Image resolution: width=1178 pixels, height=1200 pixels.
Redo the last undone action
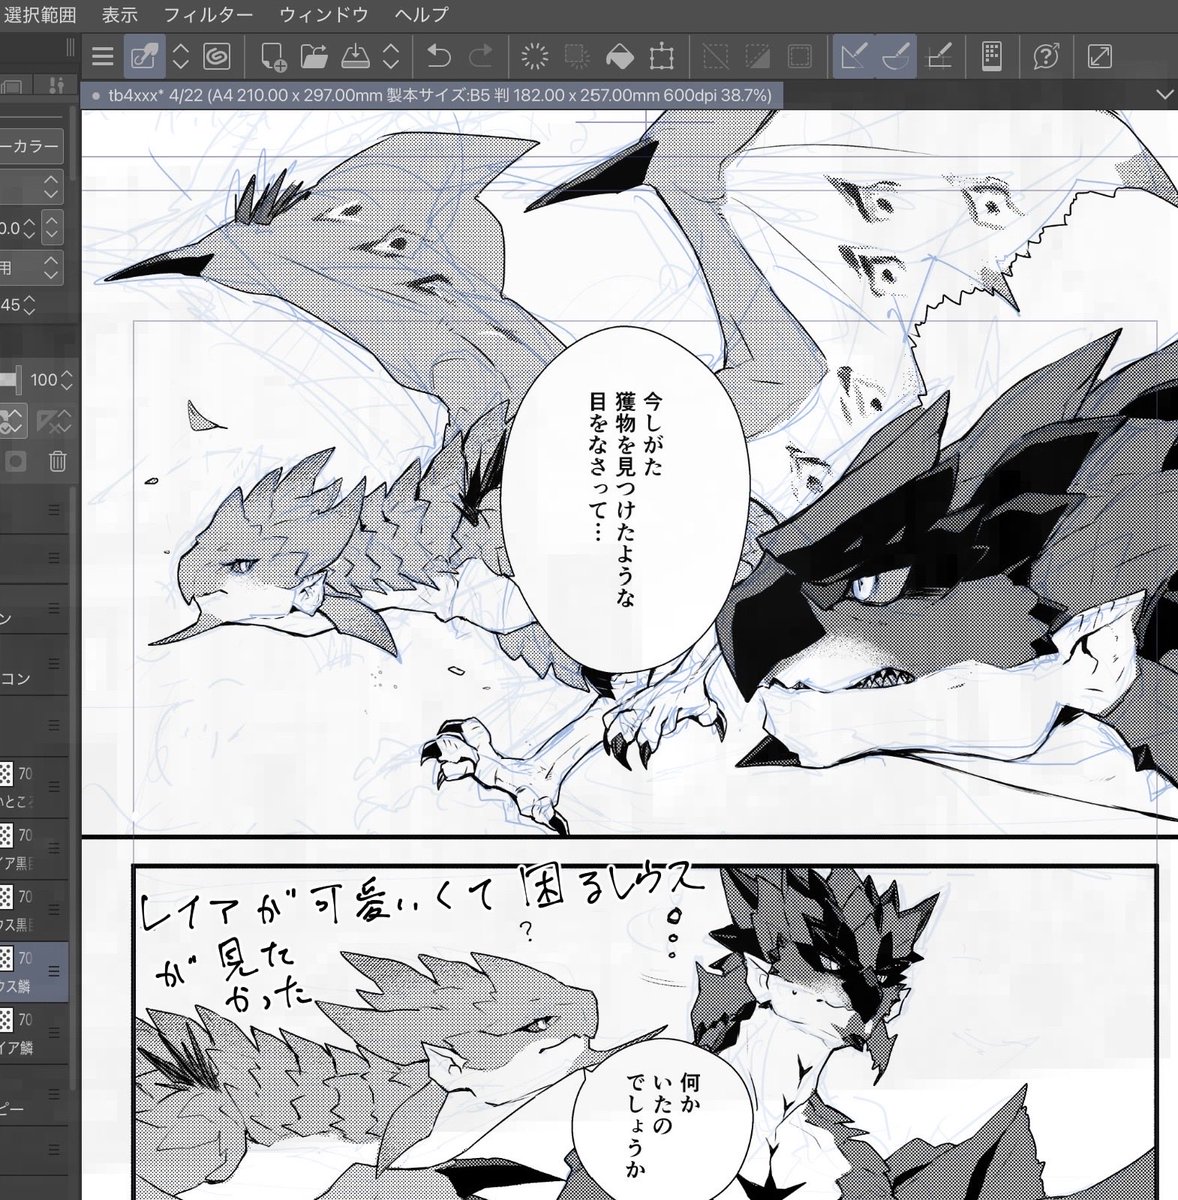point(480,56)
